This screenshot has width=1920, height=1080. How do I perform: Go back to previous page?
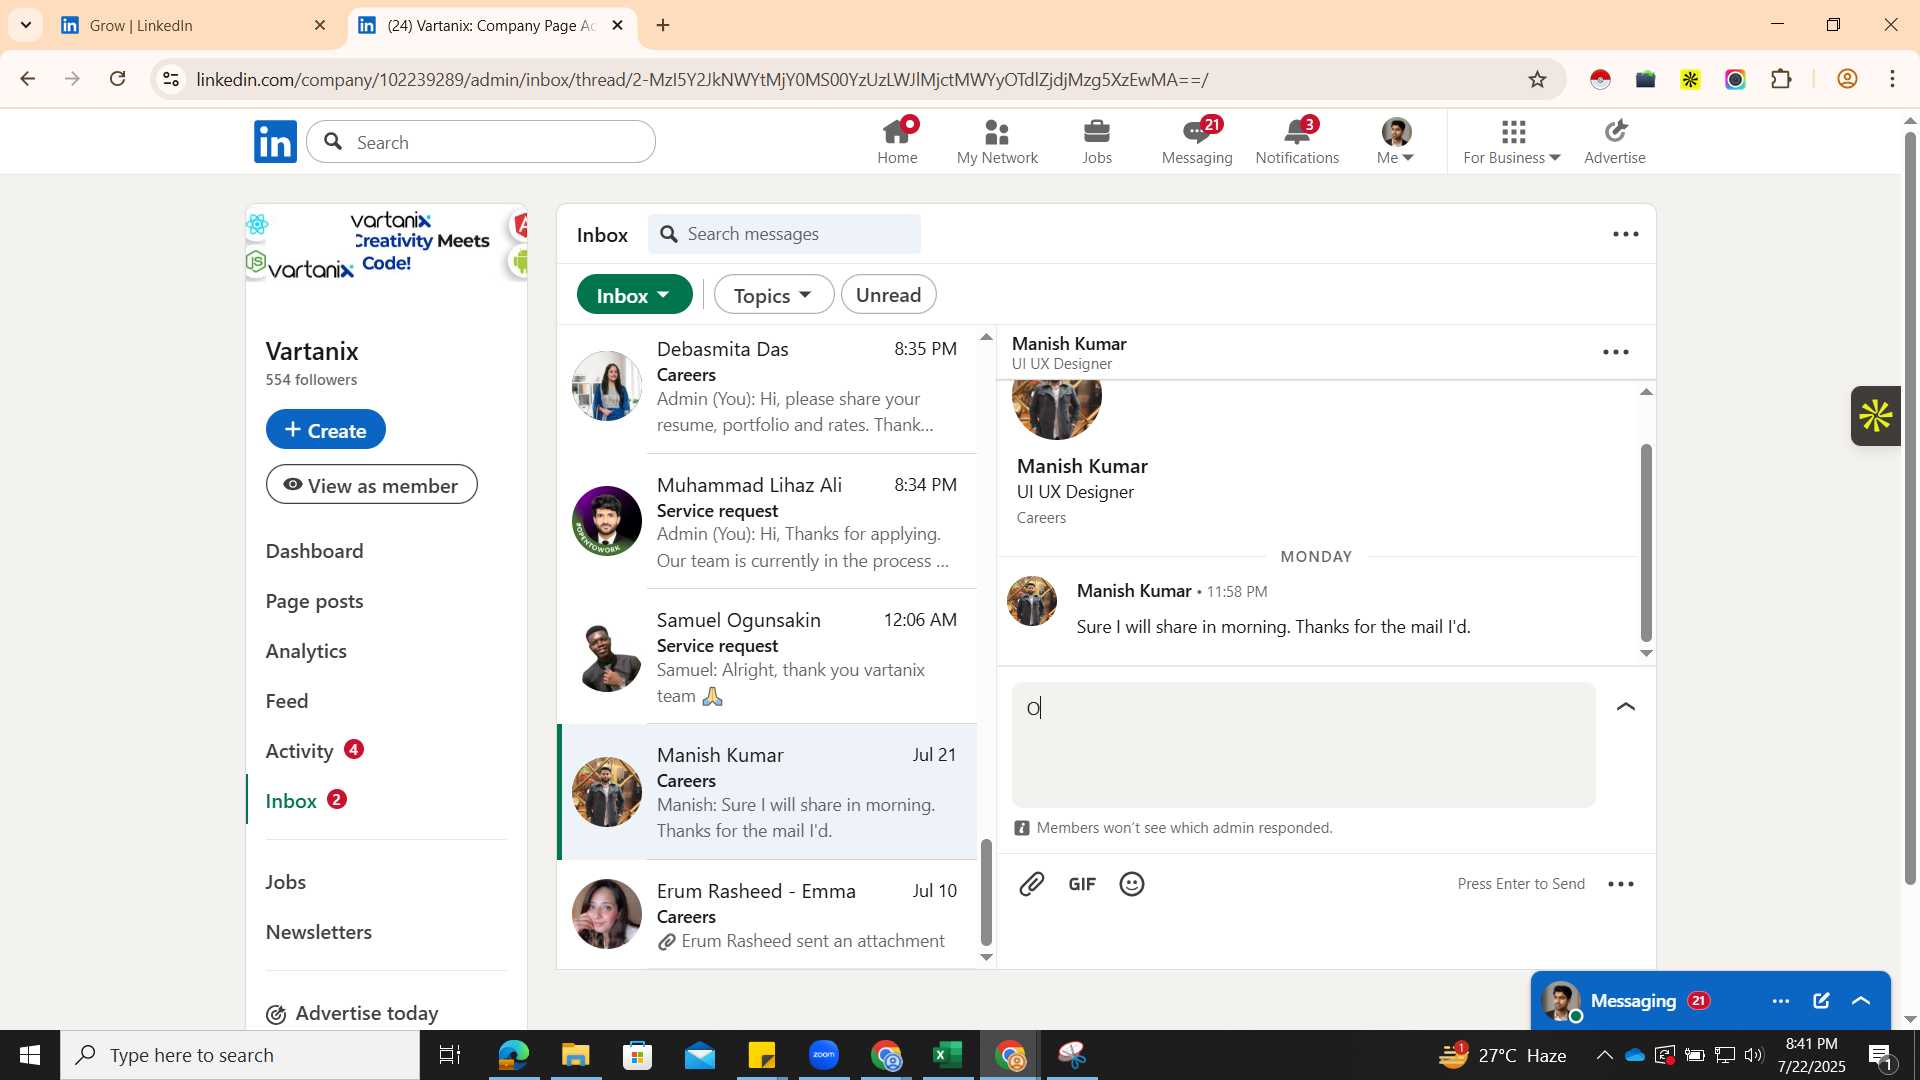28,79
